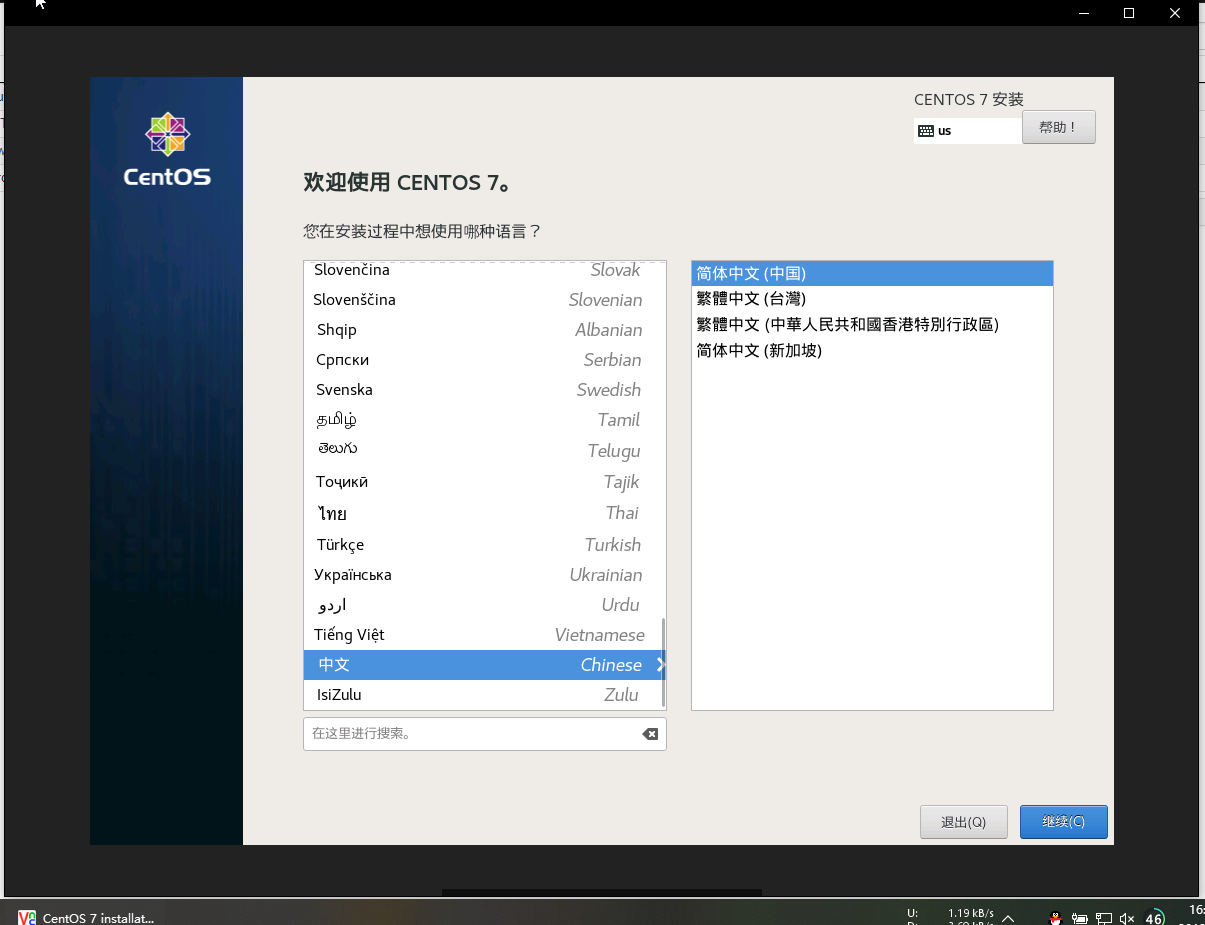
Task: Open help with the 帮助! button
Action: click(x=1058, y=127)
